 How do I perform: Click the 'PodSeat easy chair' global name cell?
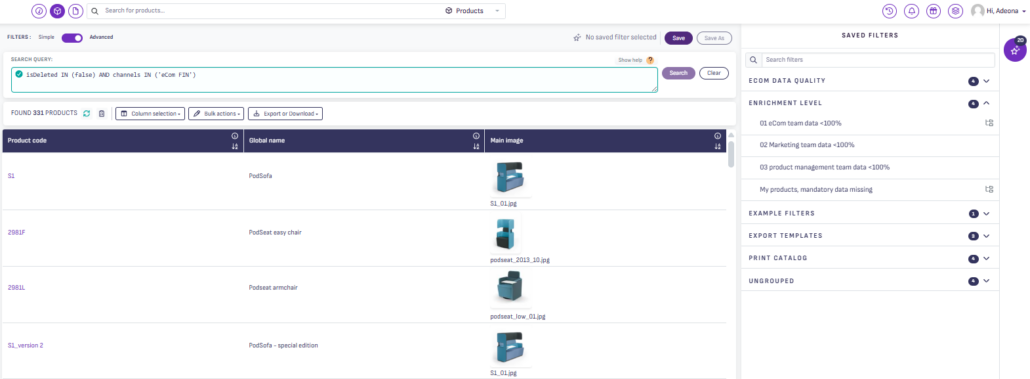point(275,232)
